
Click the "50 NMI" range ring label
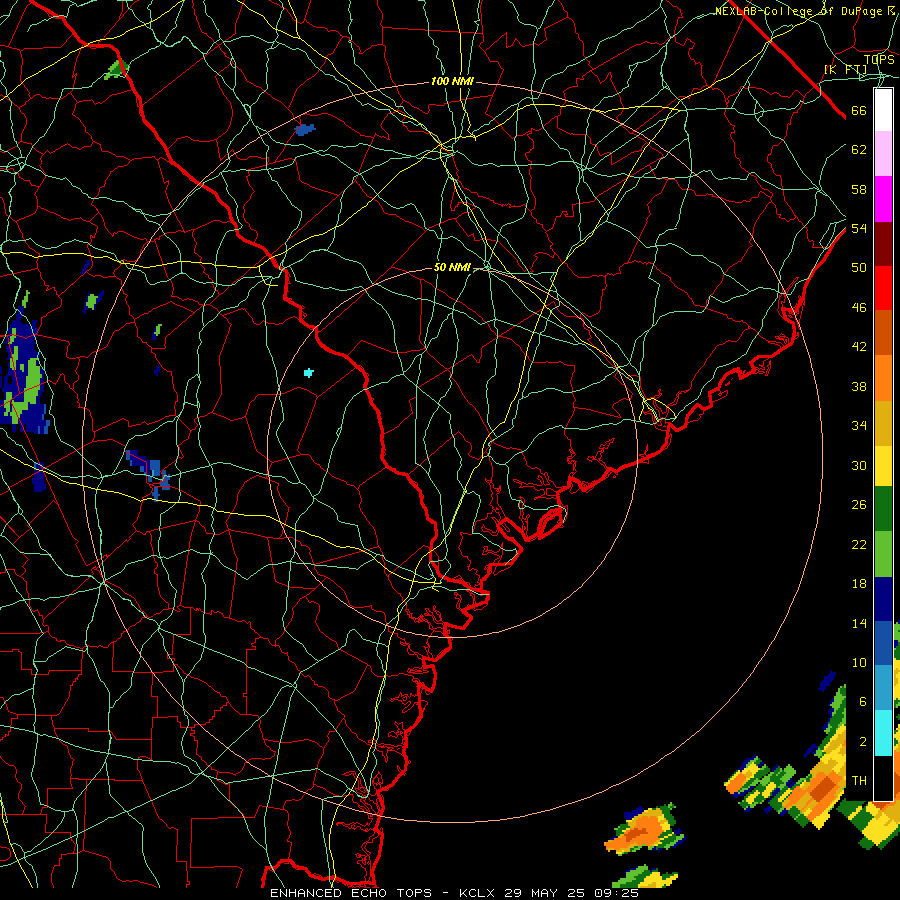(x=452, y=267)
